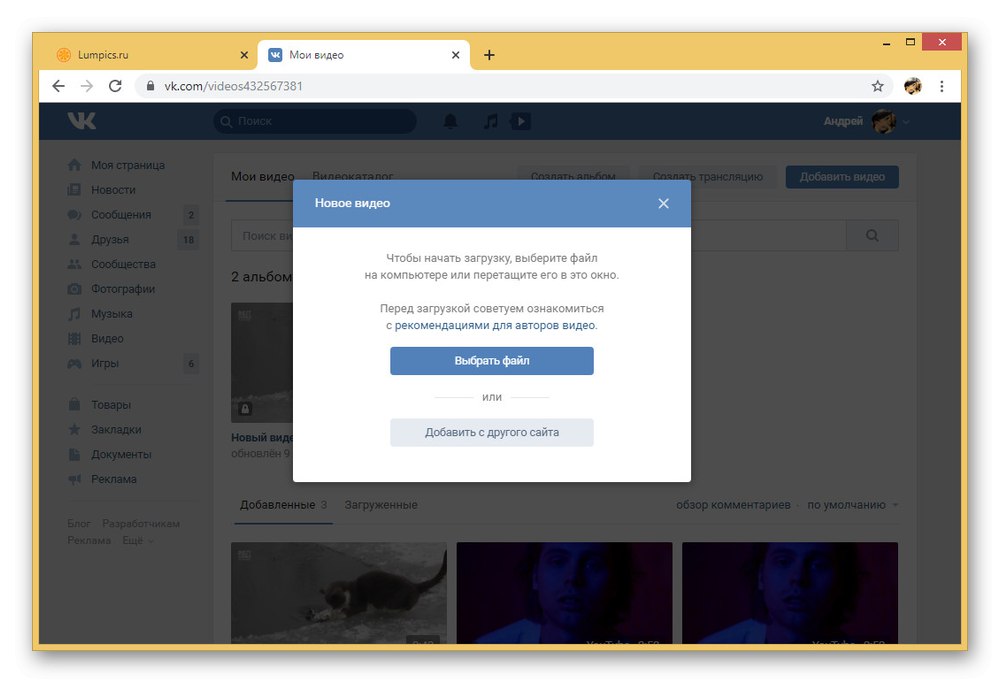Click the Товары bag icon

tap(75, 404)
